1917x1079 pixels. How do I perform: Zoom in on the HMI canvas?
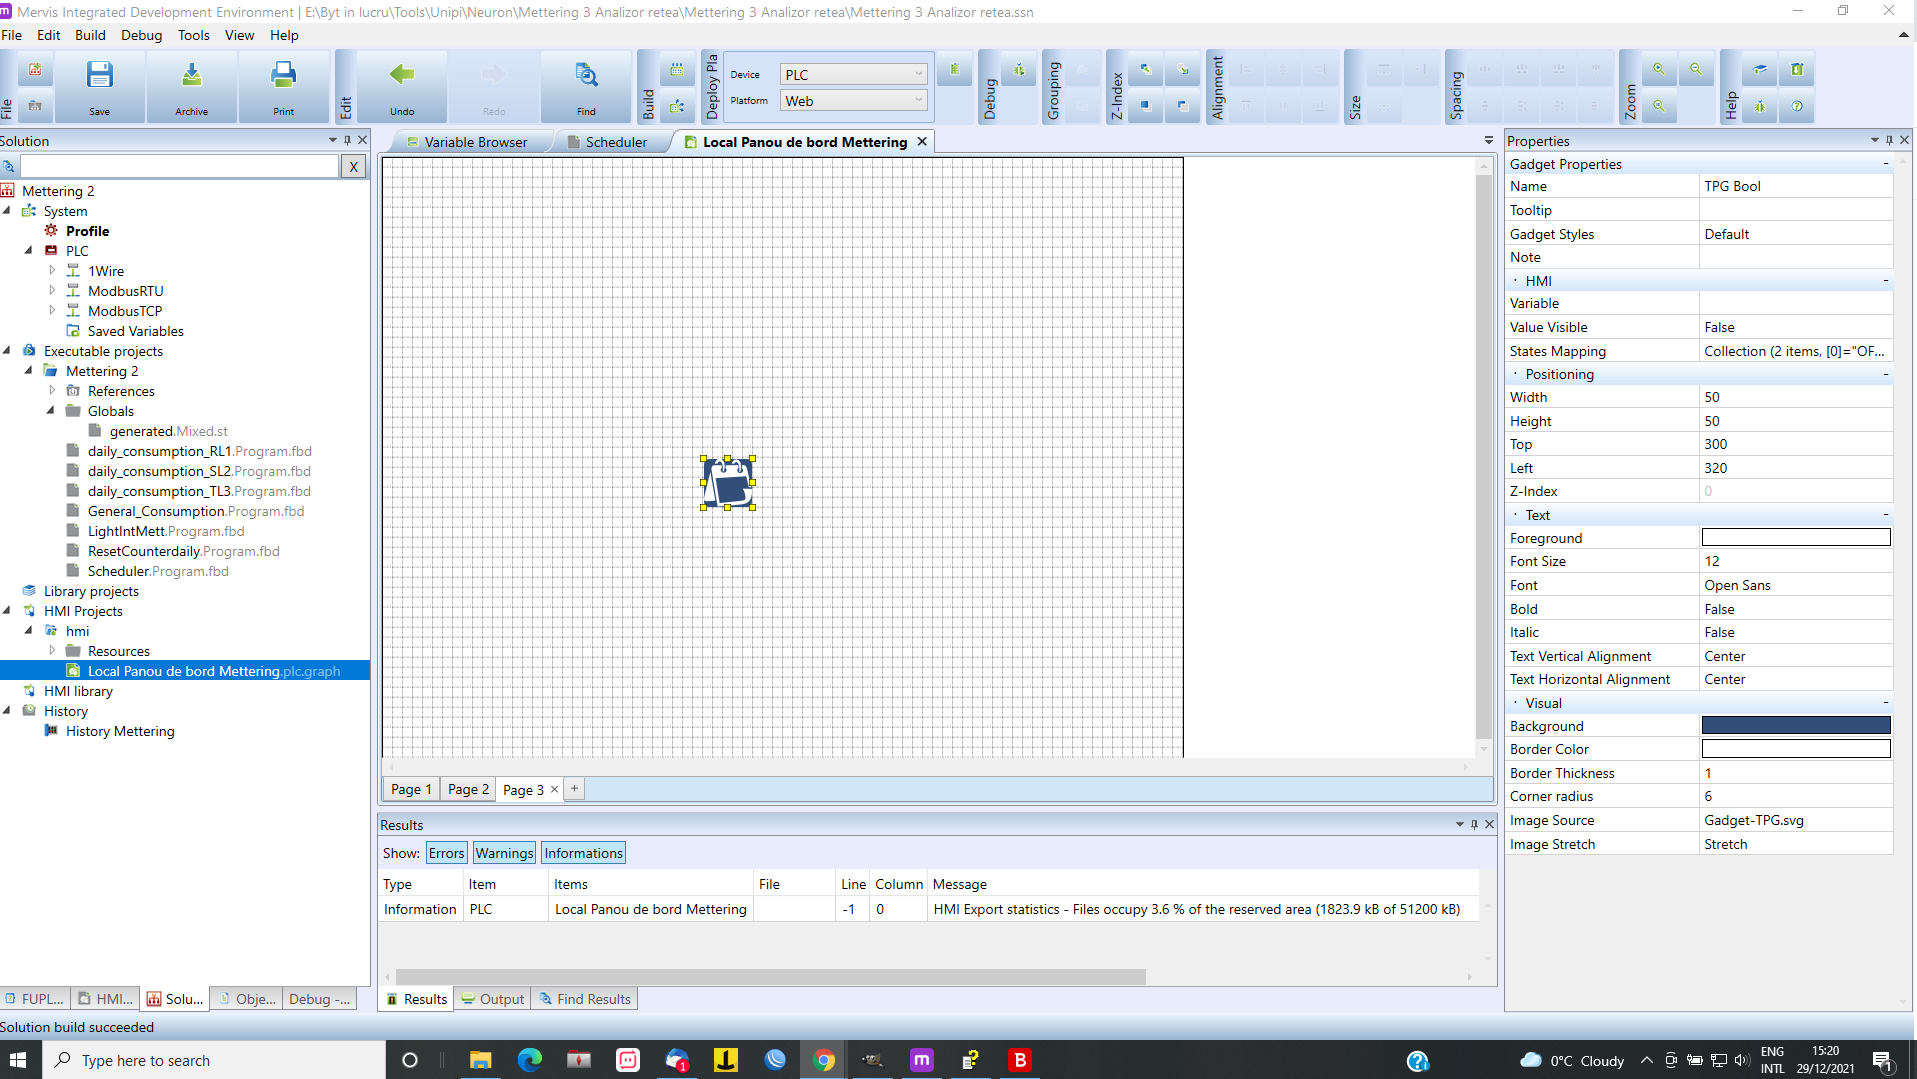[x=1659, y=69]
